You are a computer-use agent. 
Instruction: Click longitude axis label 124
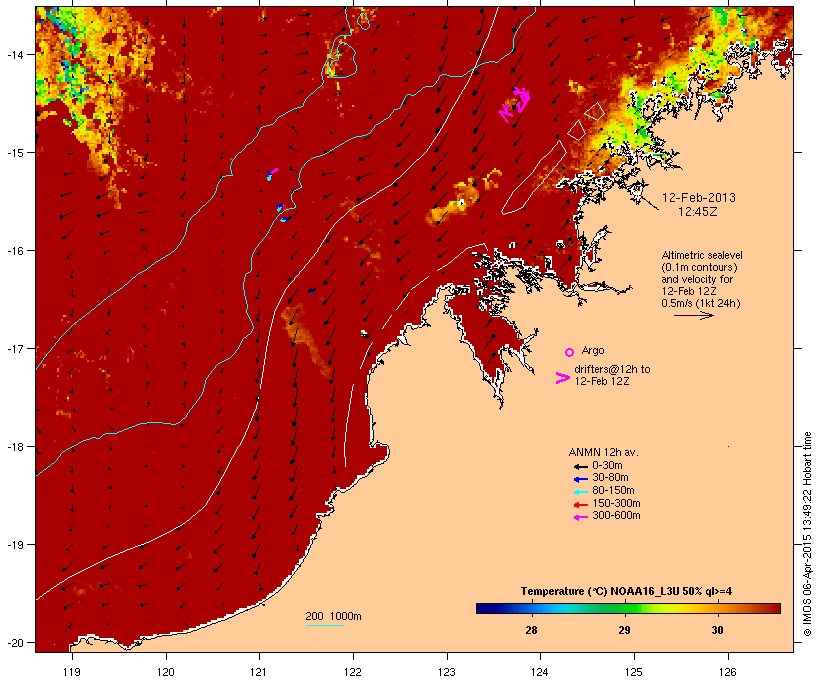point(540,672)
